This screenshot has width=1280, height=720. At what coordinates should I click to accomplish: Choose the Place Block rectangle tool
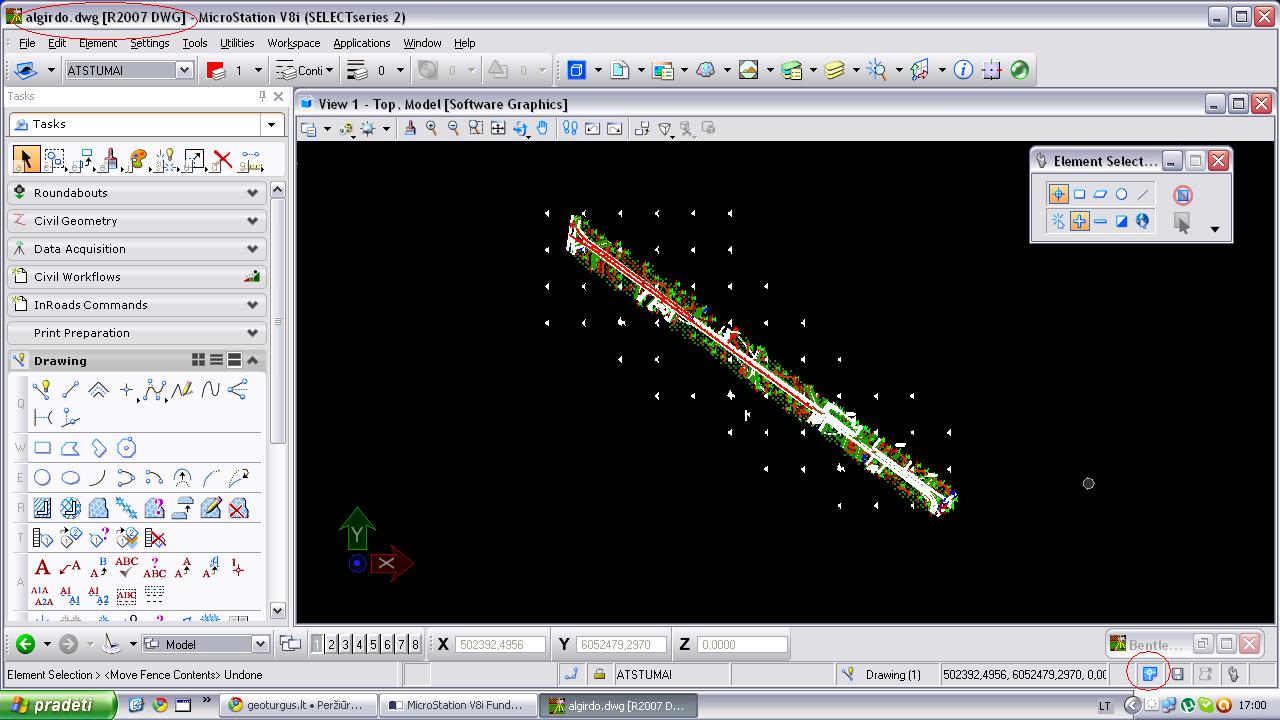42,448
